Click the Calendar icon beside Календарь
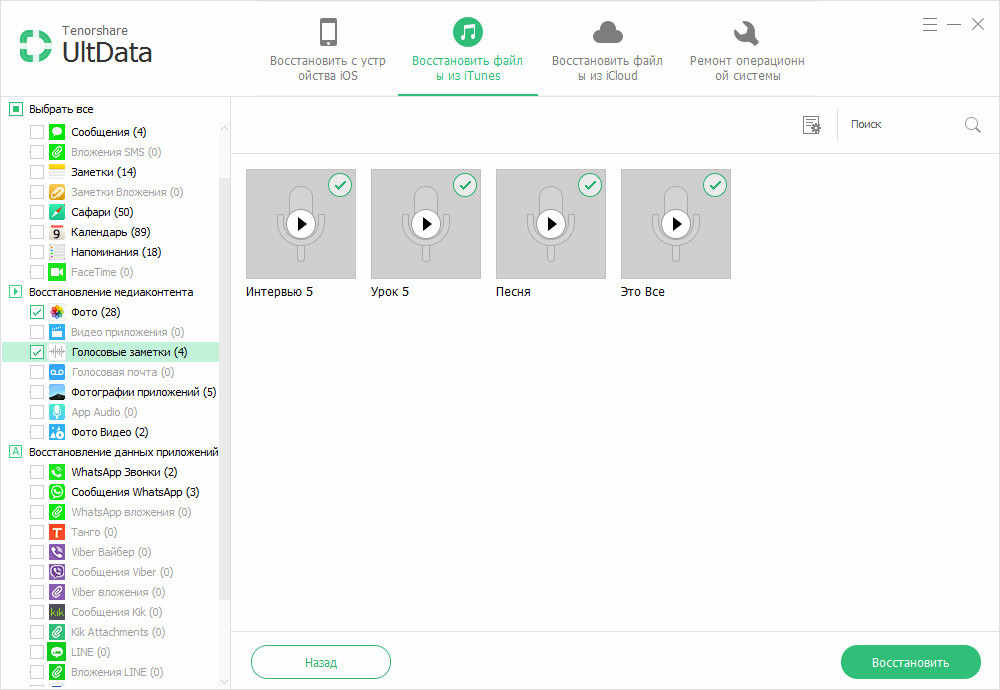 point(57,231)
